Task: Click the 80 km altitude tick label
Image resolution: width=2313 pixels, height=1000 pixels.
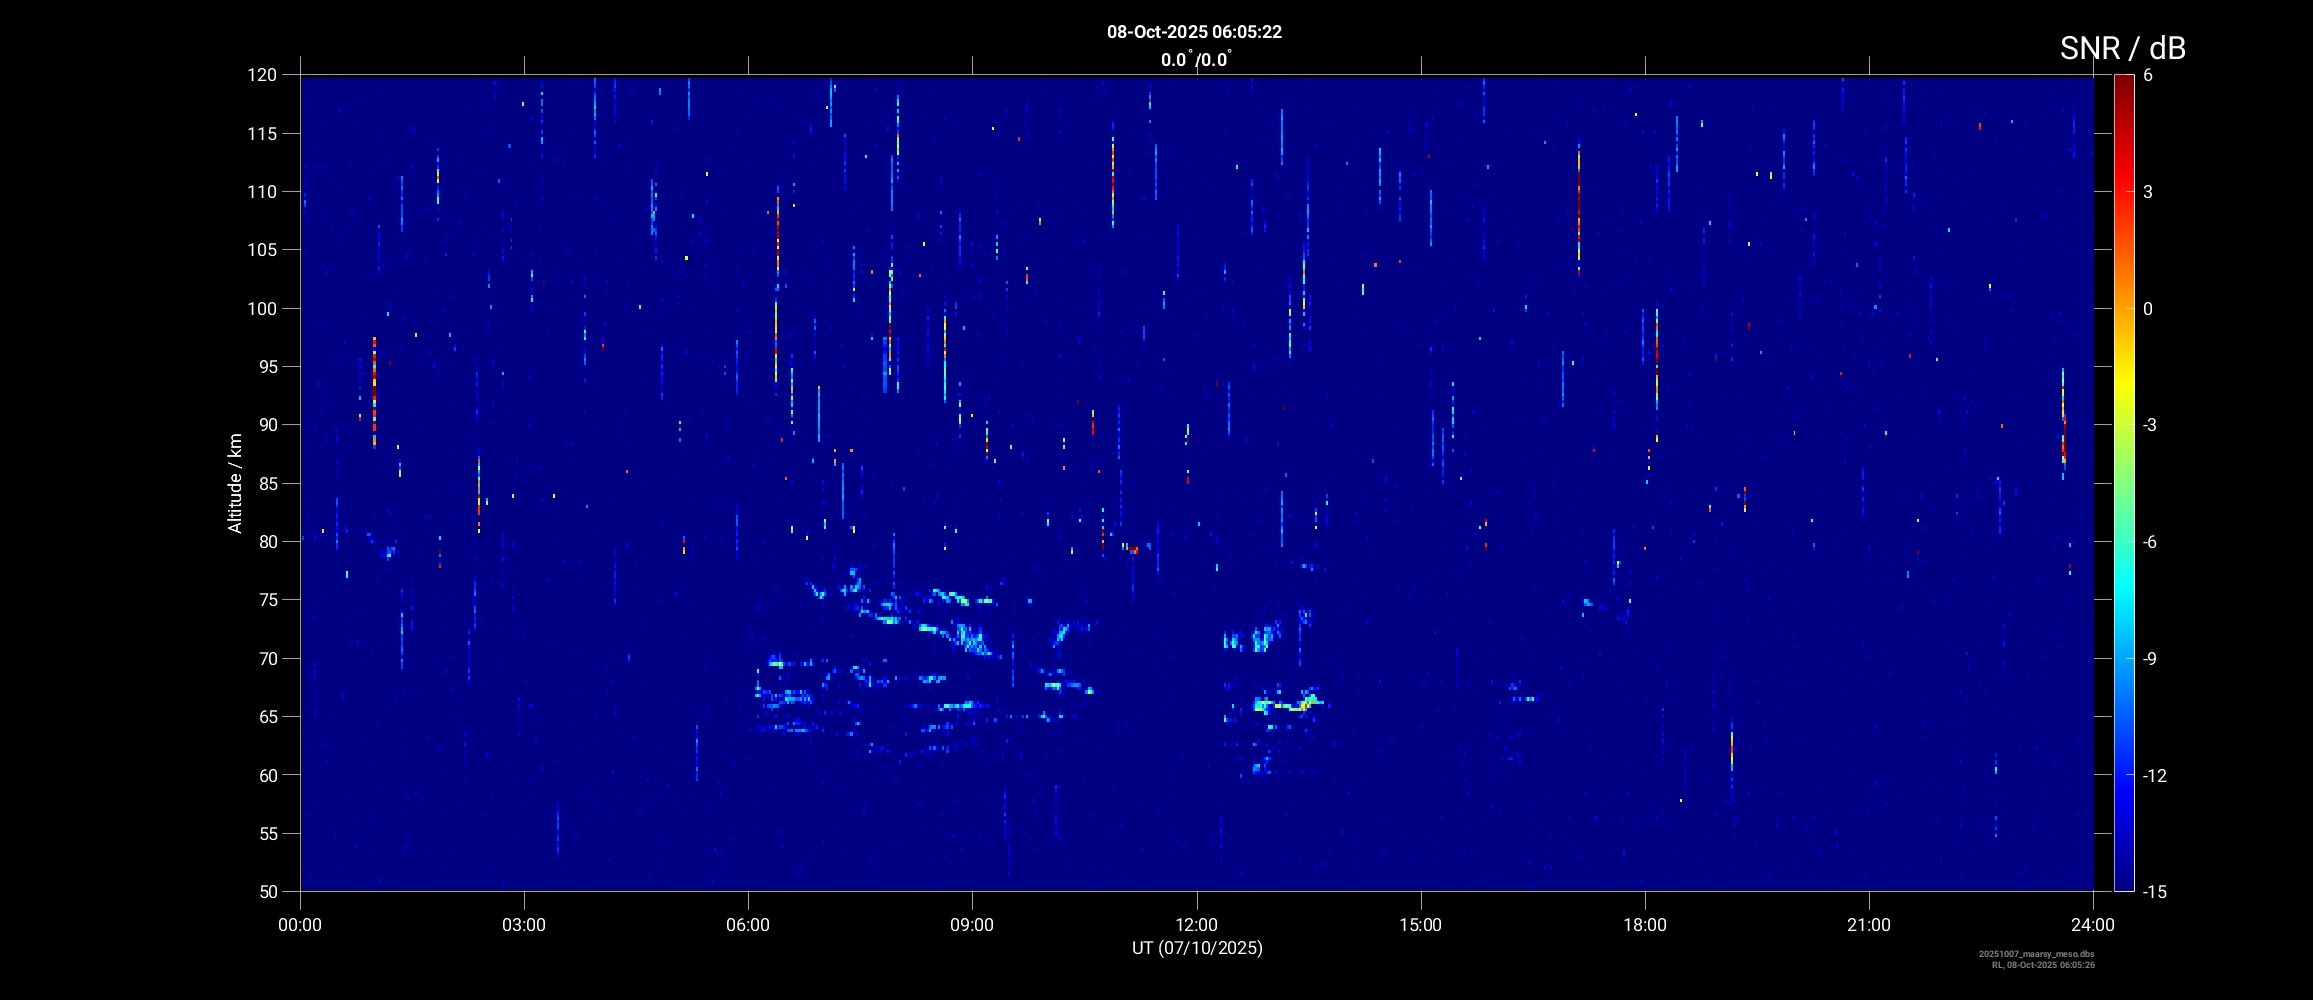Action: pos(266,542)
